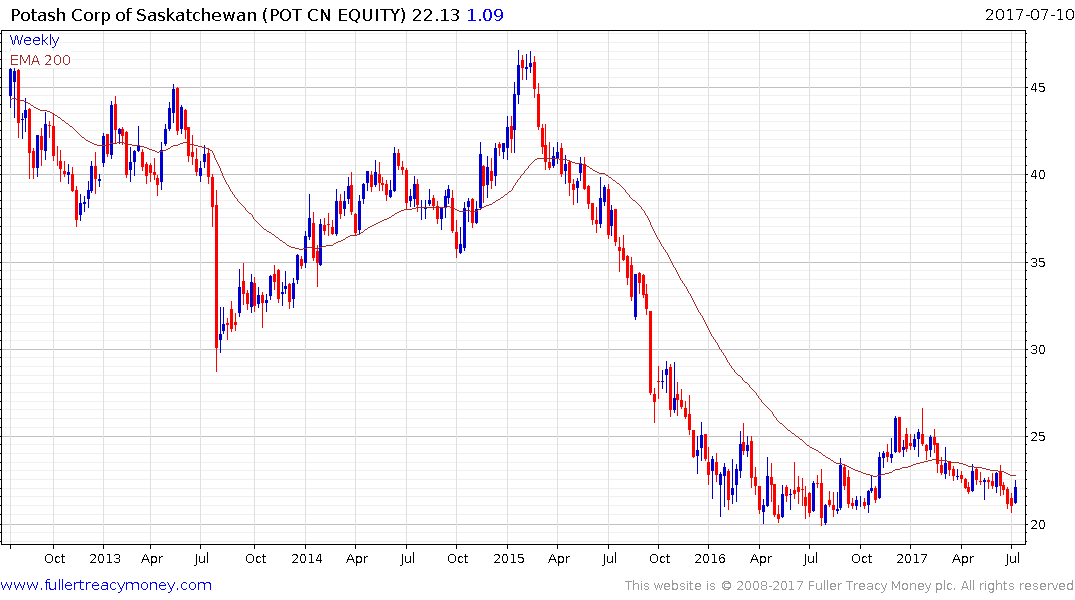The image size is (1075, 600).
Task: Click the 30 price axis label
Action: tap(1037, 350)
